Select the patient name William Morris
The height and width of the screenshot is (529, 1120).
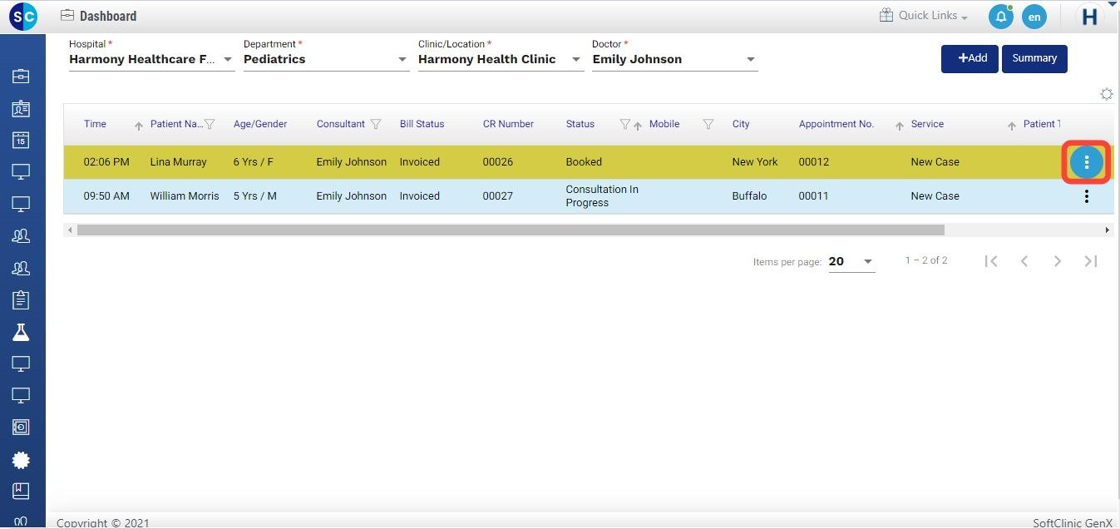pyautogui.click(x=184, y=196)
